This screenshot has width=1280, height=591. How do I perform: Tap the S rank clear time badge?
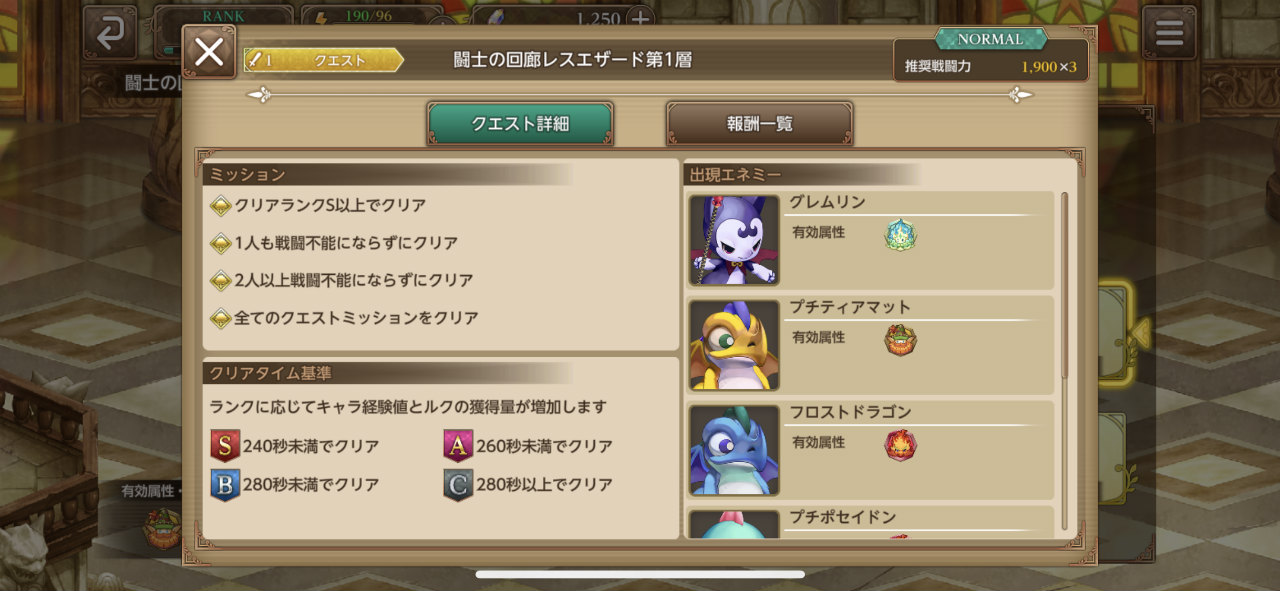click(x=225, y=446)
